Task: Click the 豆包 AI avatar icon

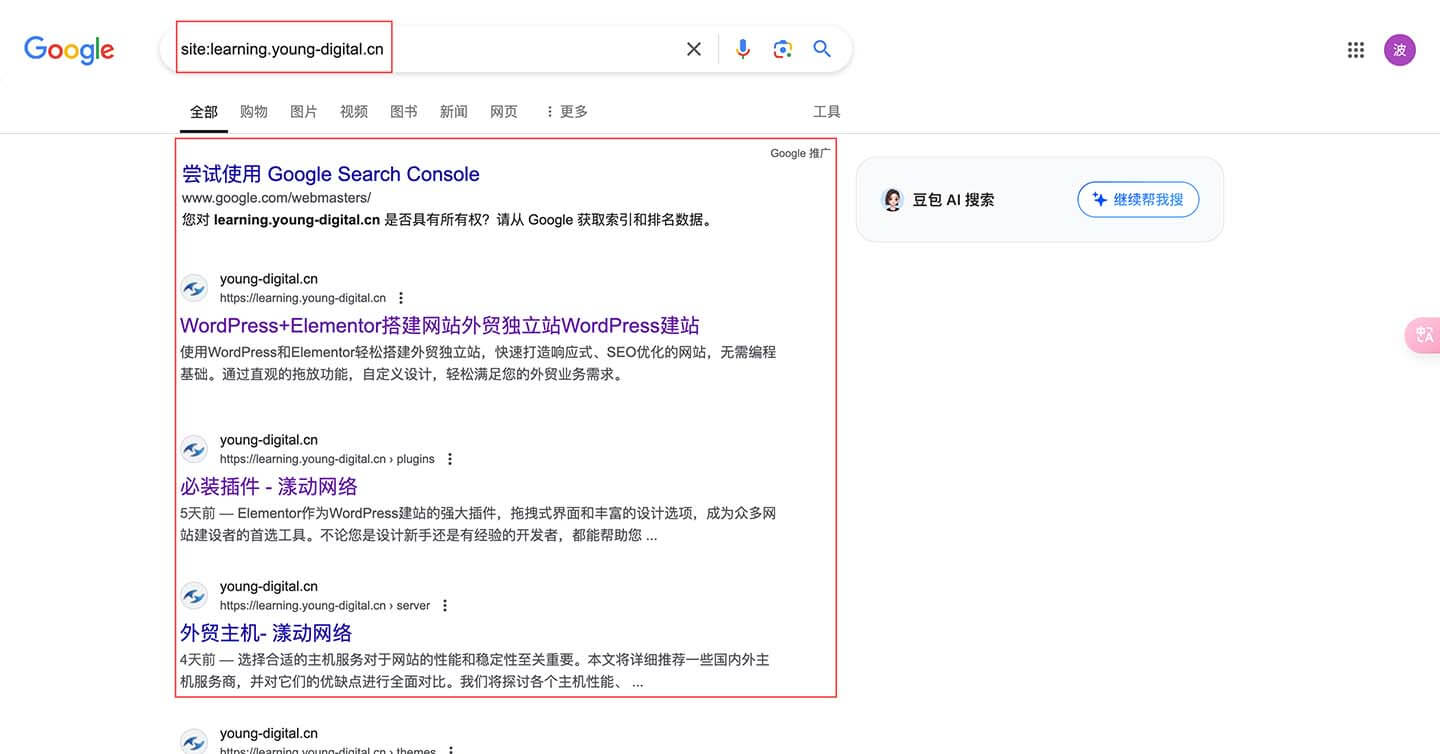Action: point(892,200)
